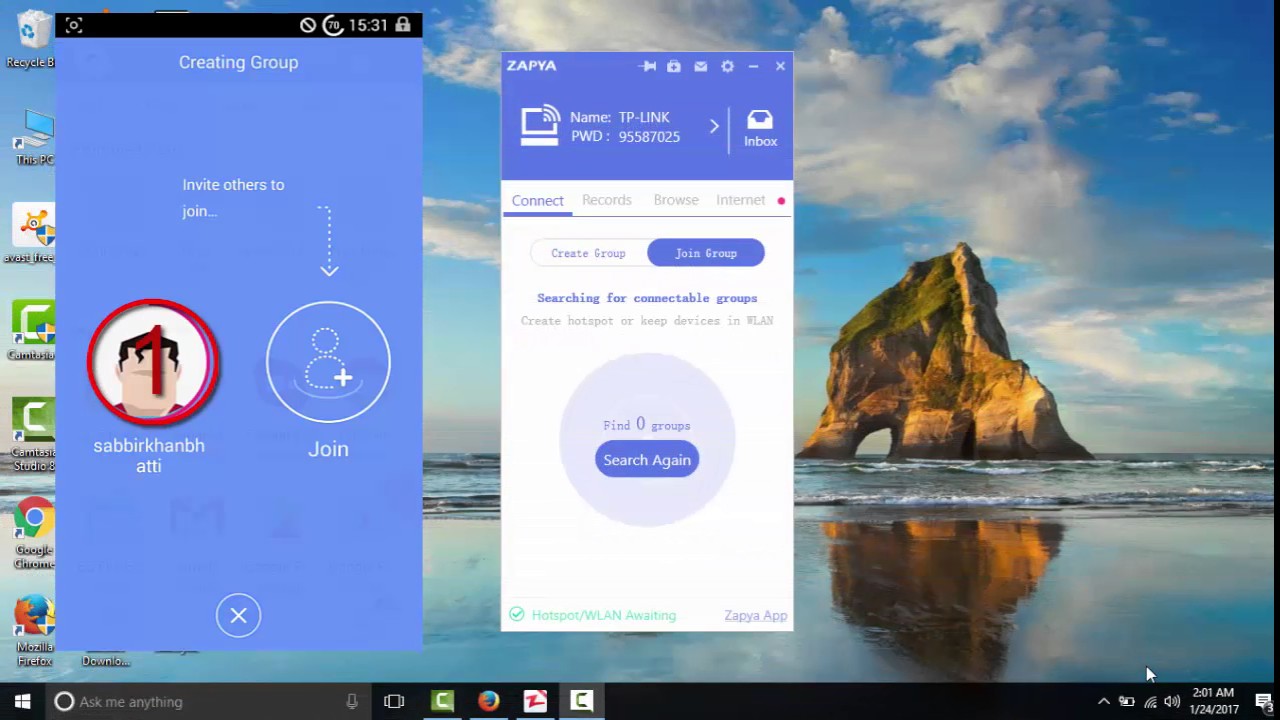Open the Wi-Fi network tray icon
Screen dimensions: 1280x720
coord(1150,702)
